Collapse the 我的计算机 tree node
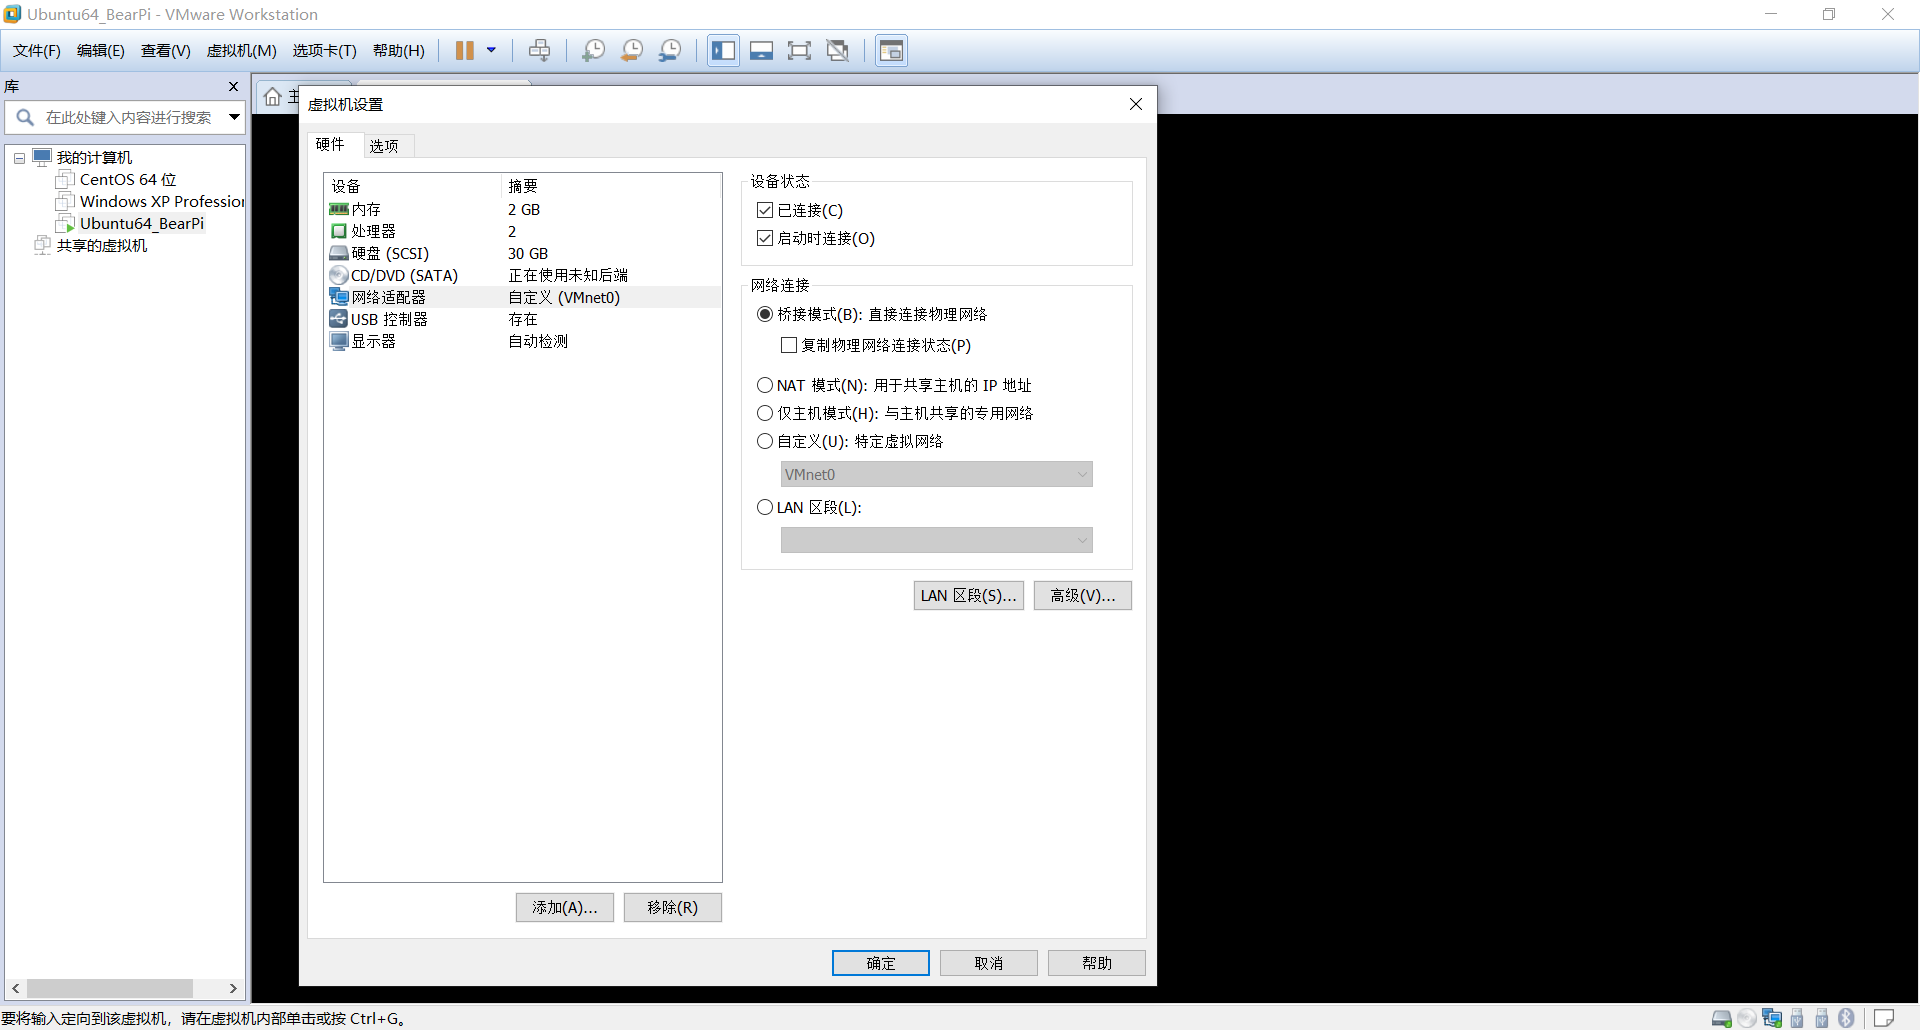 (x=19, y=158)
